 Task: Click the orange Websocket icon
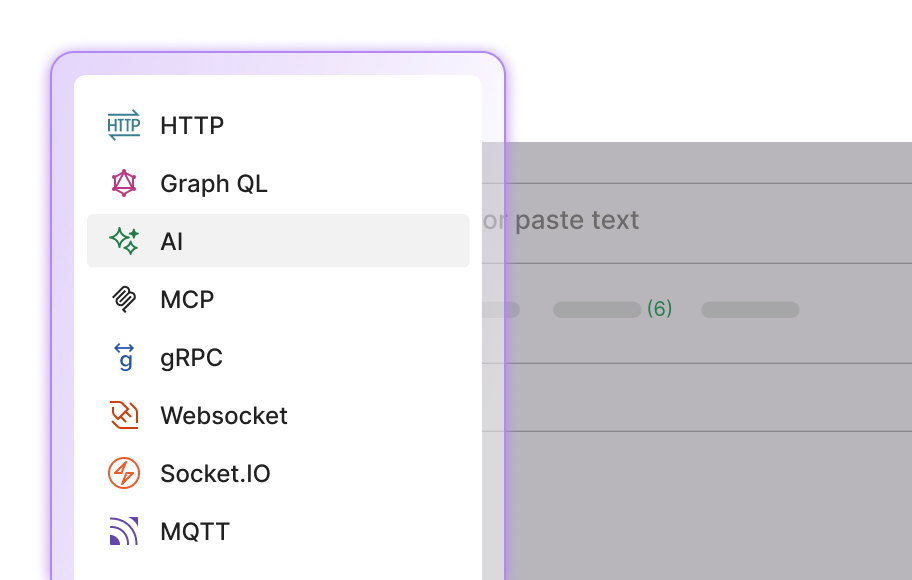tap(124, 415)
